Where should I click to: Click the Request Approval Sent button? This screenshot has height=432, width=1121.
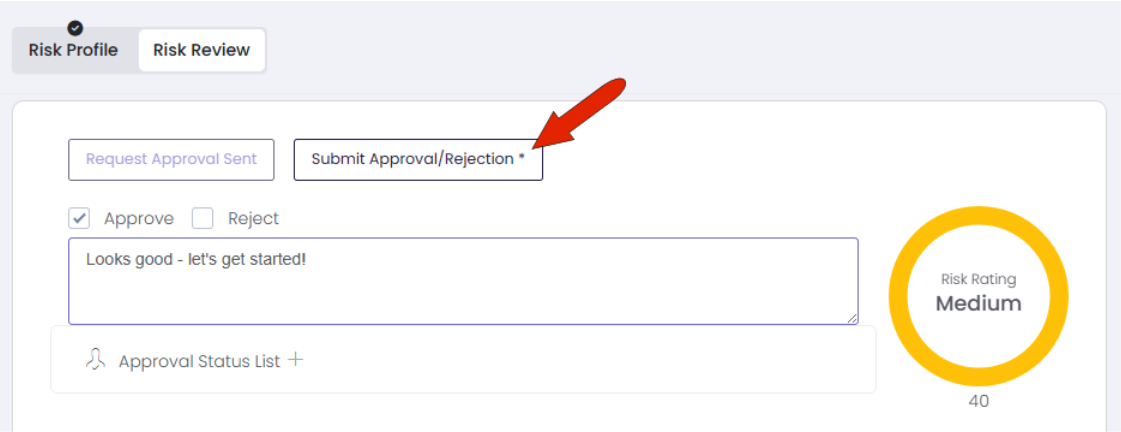(x=172, y=159)
